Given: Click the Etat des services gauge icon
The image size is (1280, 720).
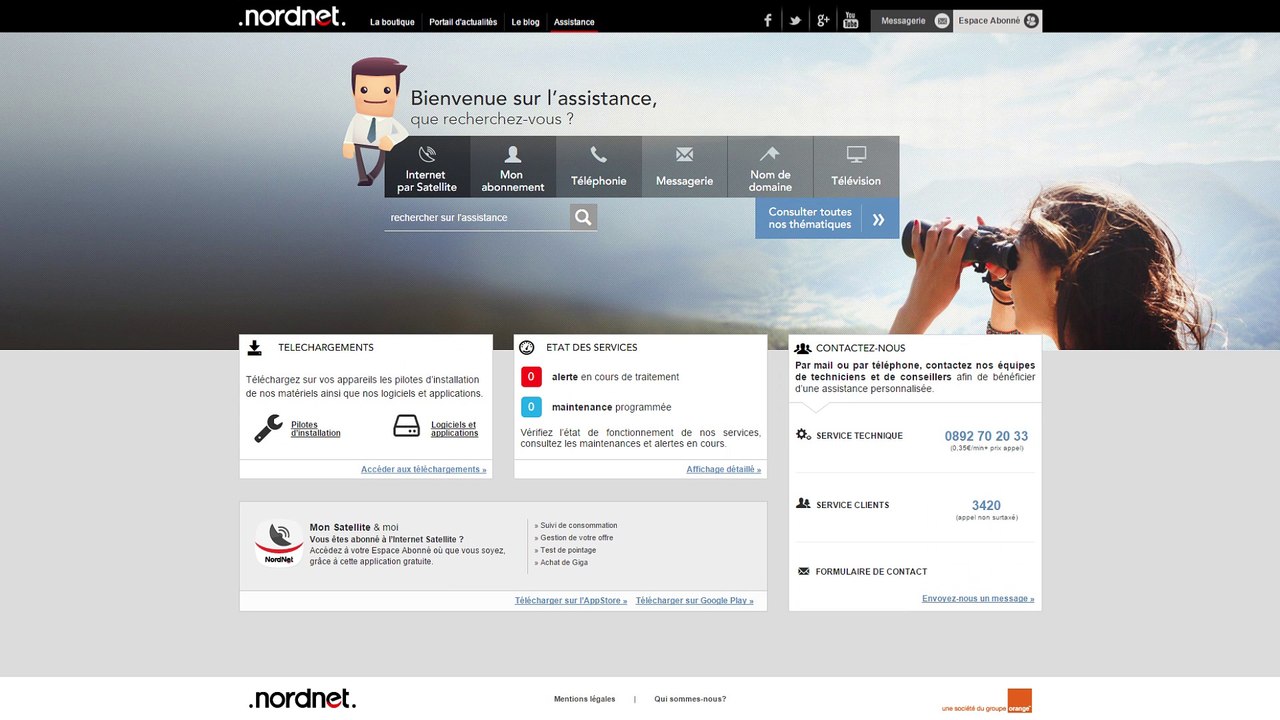Looking at the screenshot, I should pyautogui.click(x=527, y=348).
